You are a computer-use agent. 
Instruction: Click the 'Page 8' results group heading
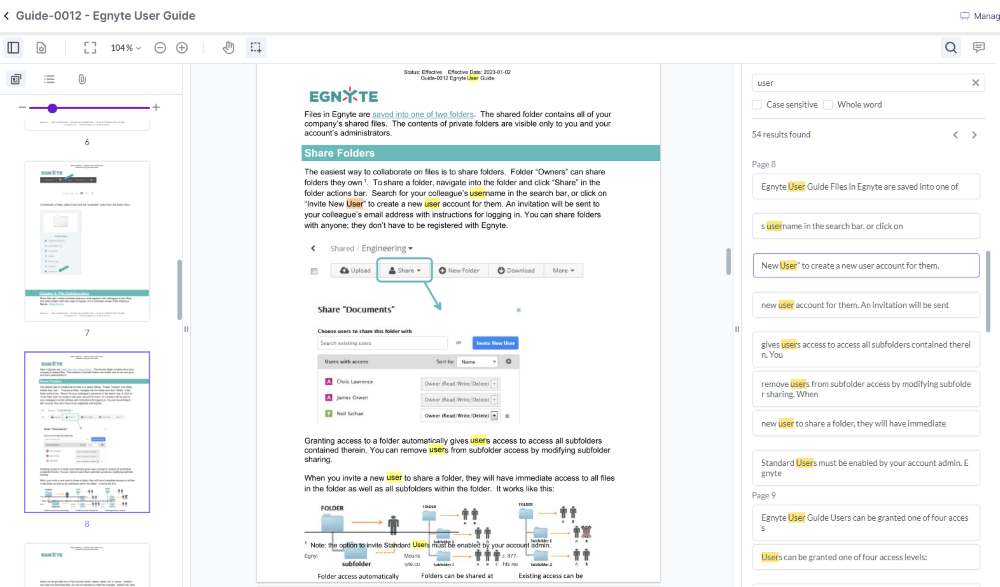pyautogui.click(x=763, y=165)
